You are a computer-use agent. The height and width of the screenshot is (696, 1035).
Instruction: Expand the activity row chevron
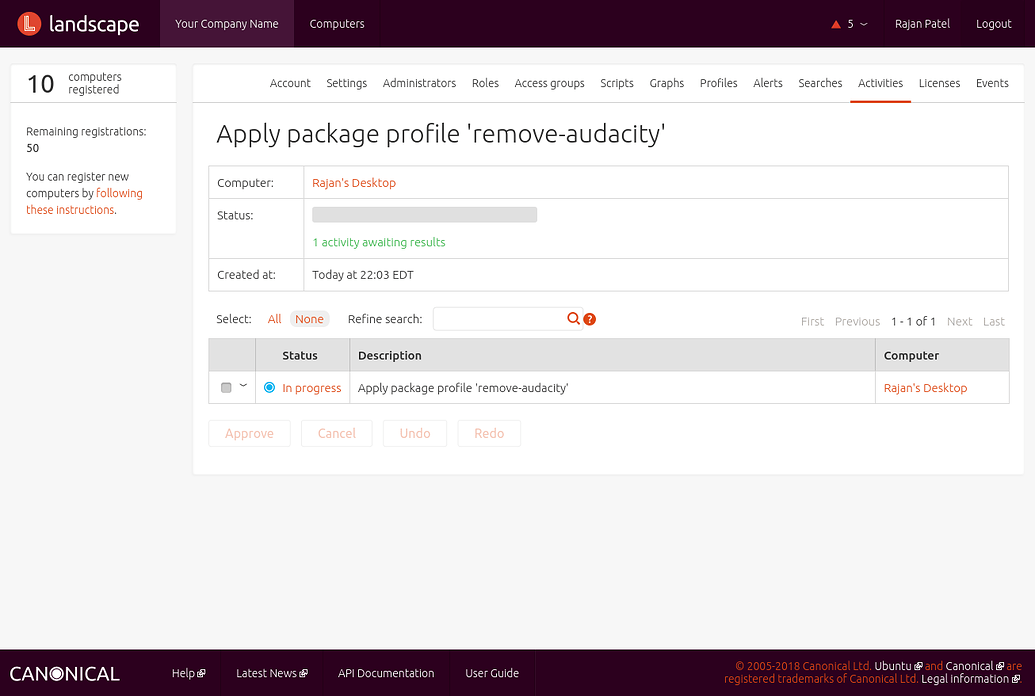[242, 387]
